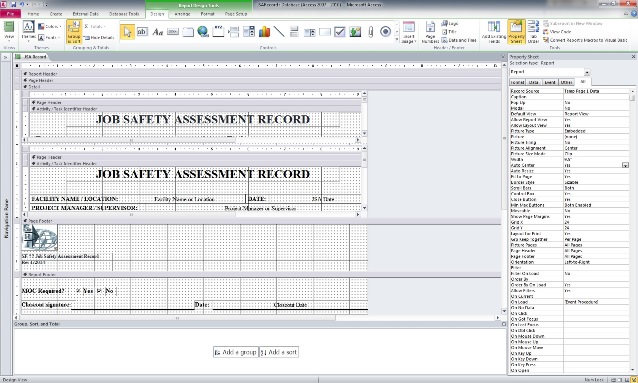Tick the No checkbox beside XIOC Required
Screen dimensions: 638x383
coord(99,291)
